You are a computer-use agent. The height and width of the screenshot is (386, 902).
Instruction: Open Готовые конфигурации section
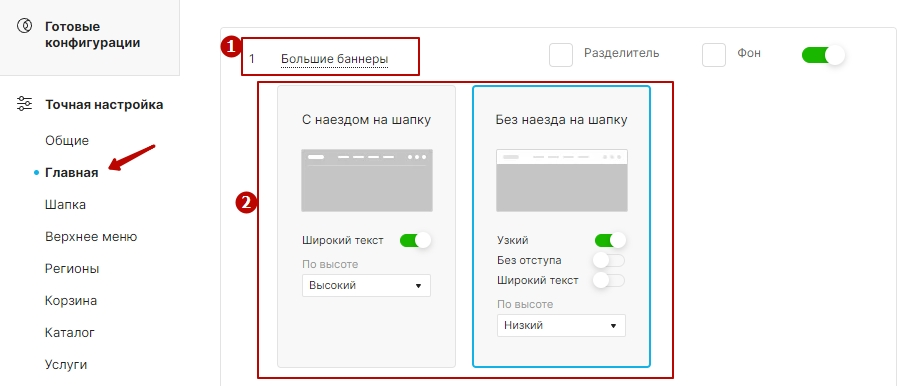tap(93, 35)
